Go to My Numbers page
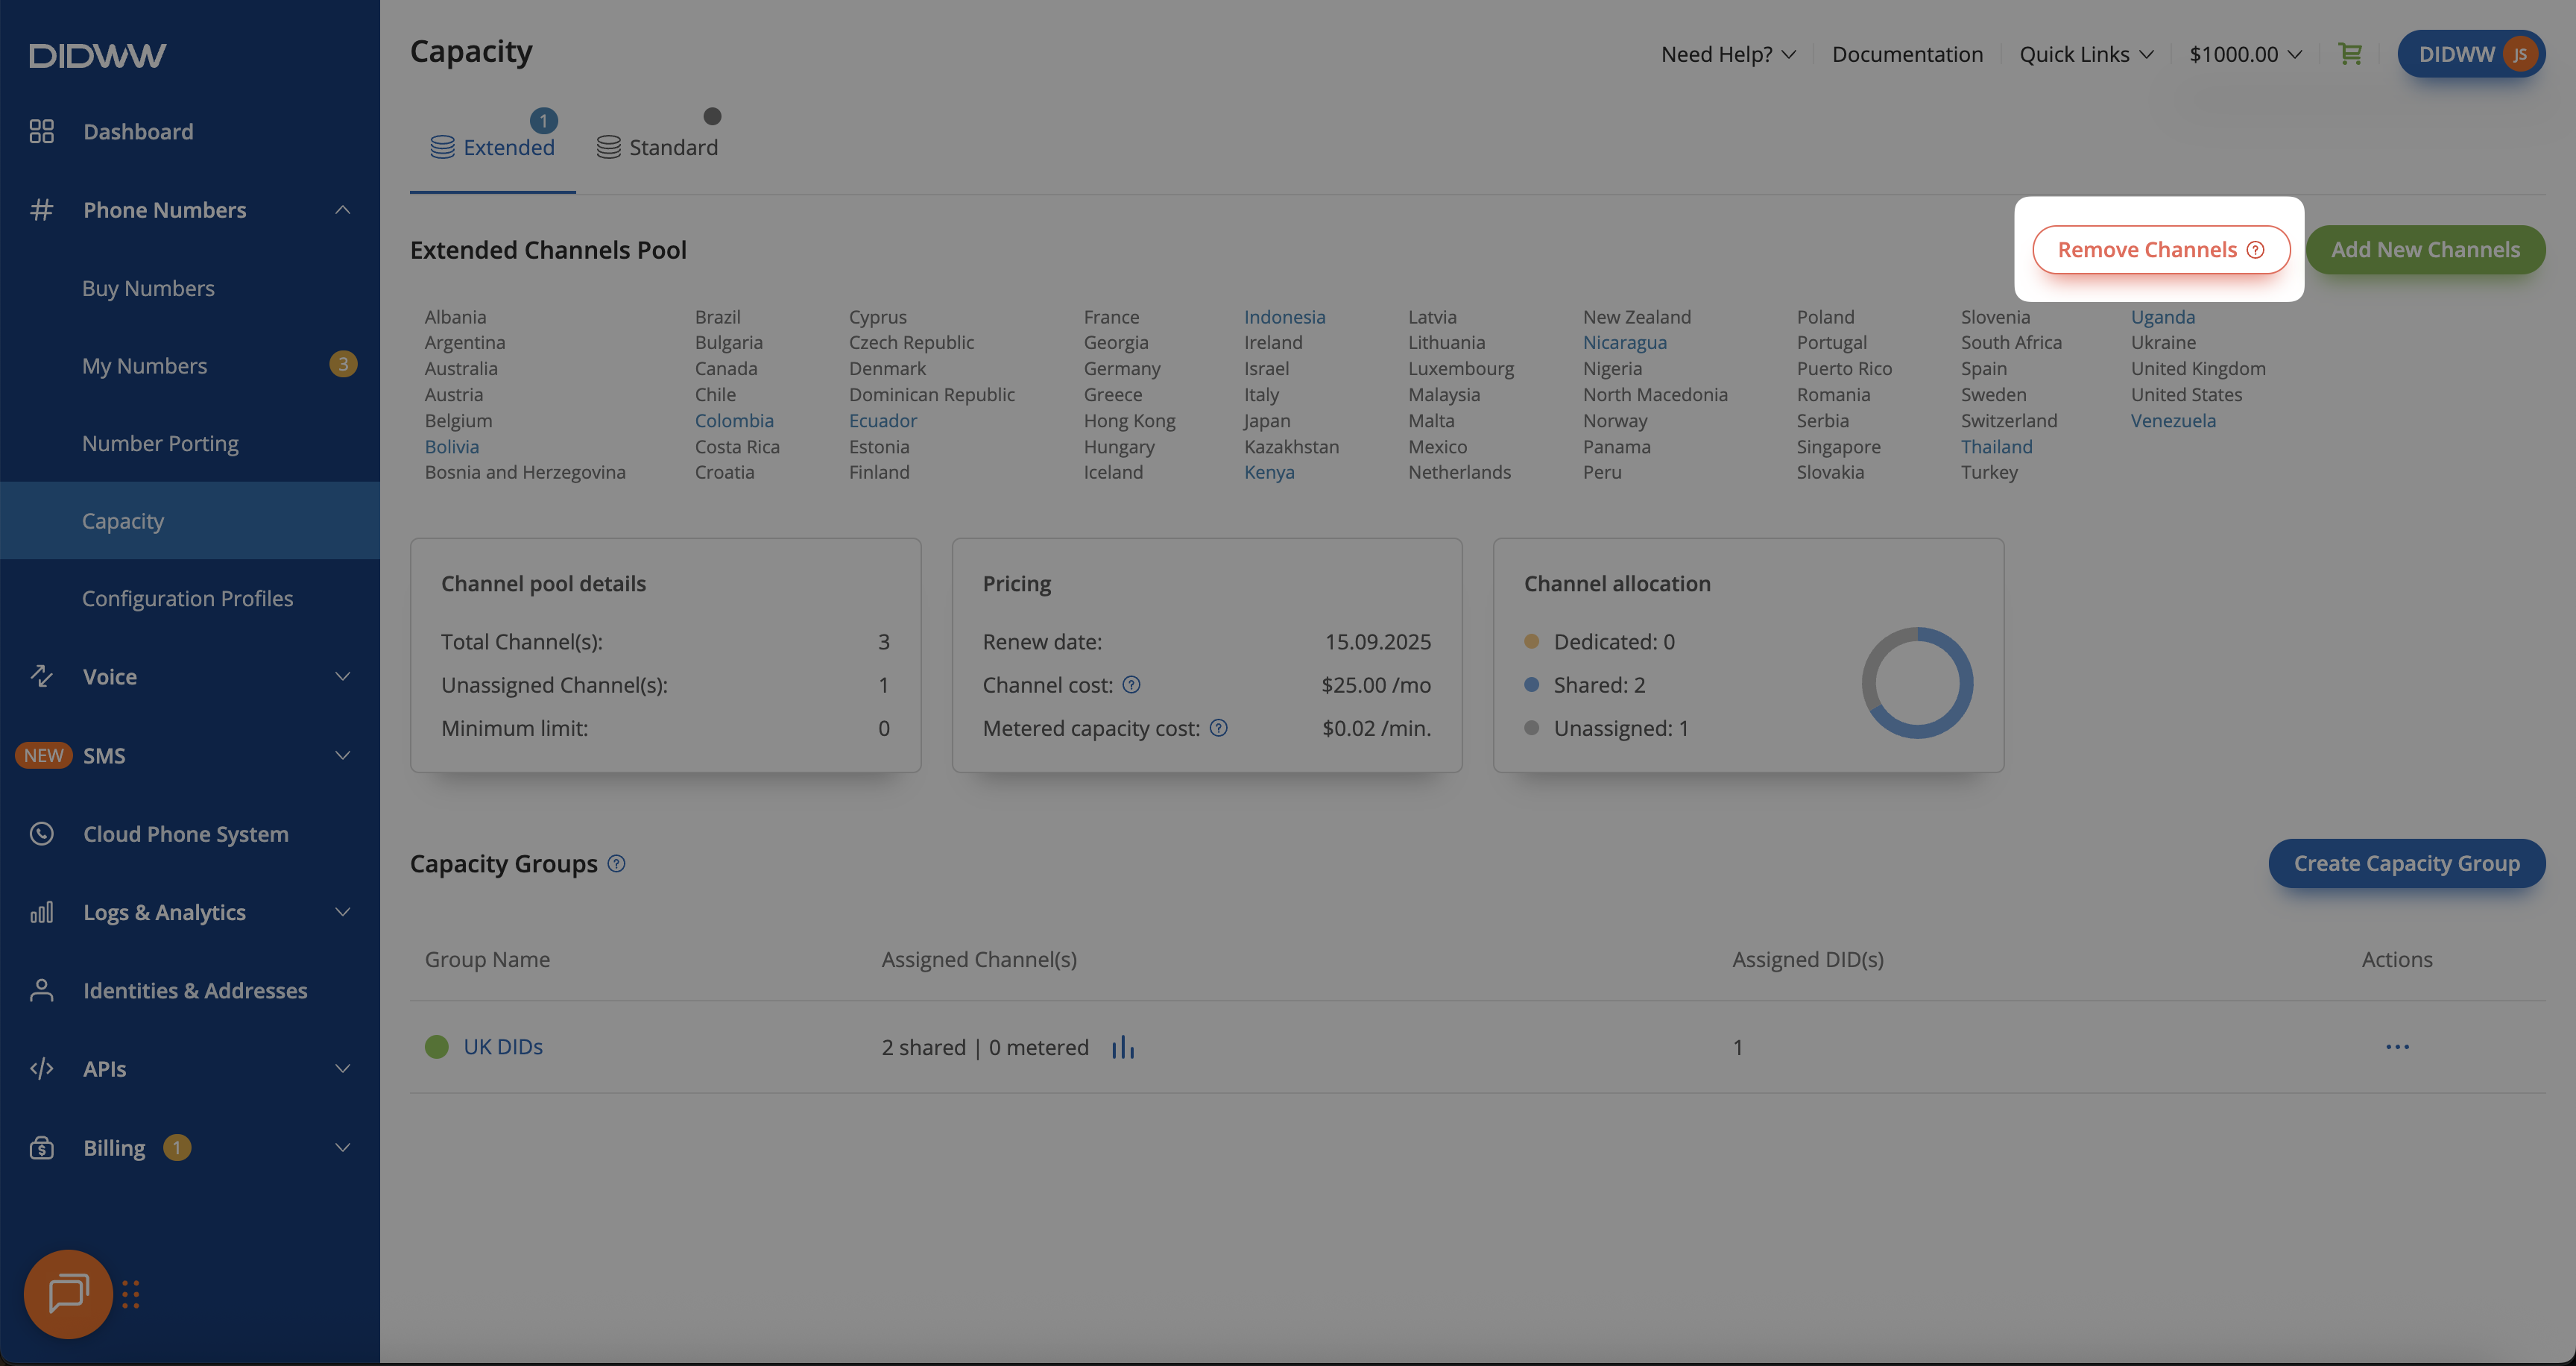 144,365
